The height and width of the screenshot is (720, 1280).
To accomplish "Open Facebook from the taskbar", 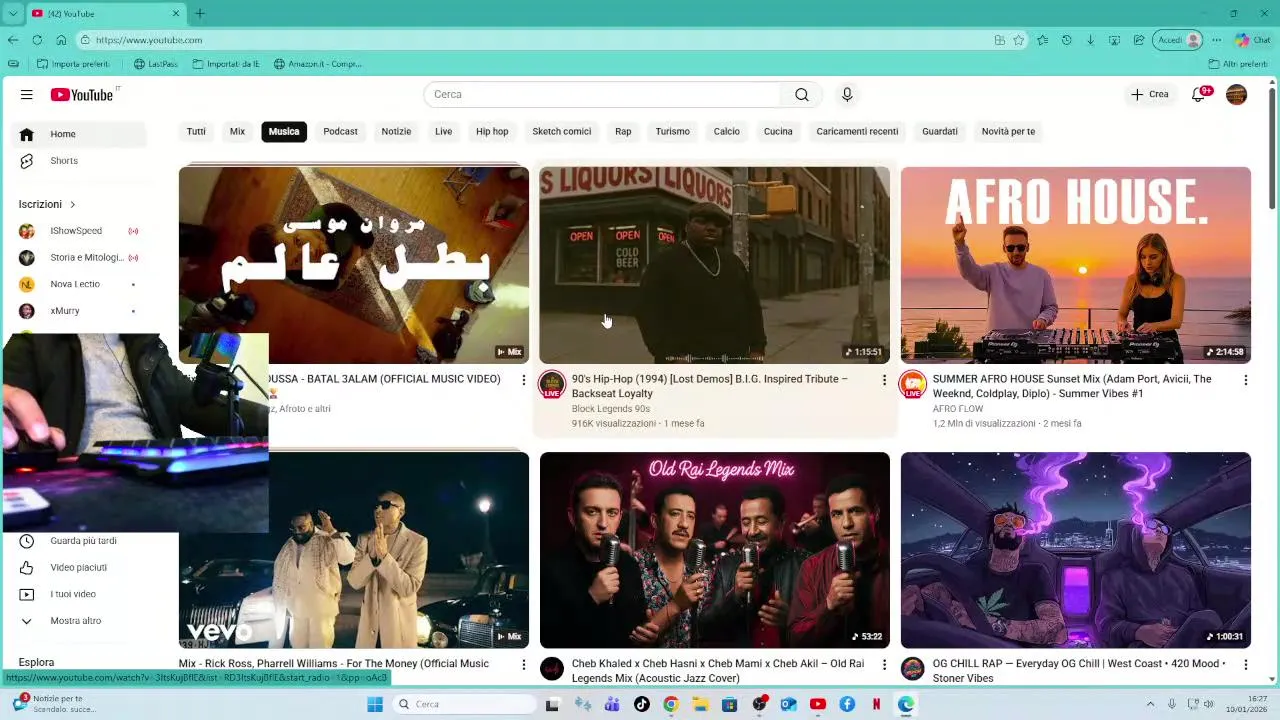I will (847, 704).
